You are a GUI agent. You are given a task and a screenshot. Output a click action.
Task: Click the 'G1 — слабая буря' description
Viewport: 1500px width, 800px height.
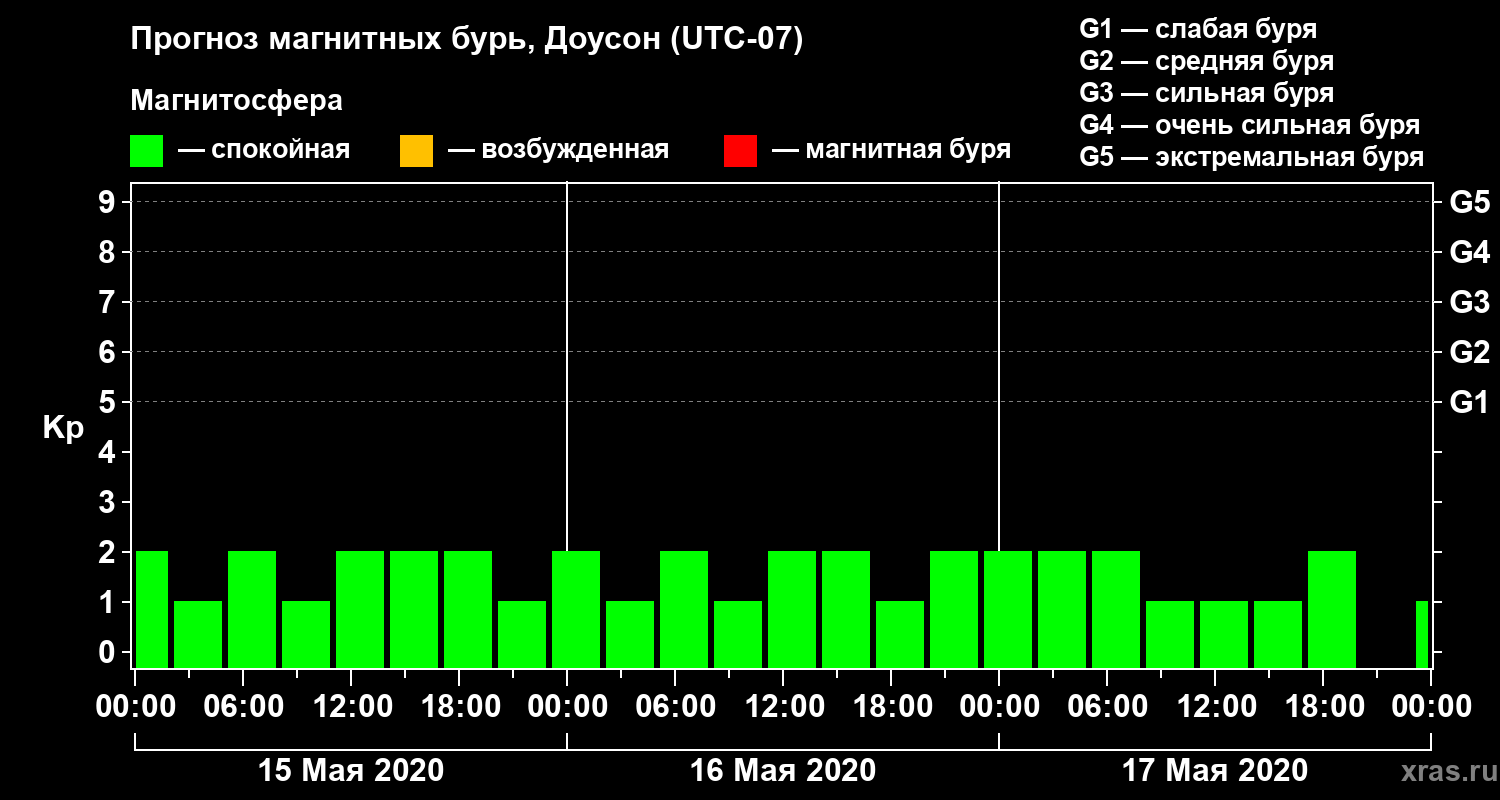pyautogui.click(x=1198, y=28)
